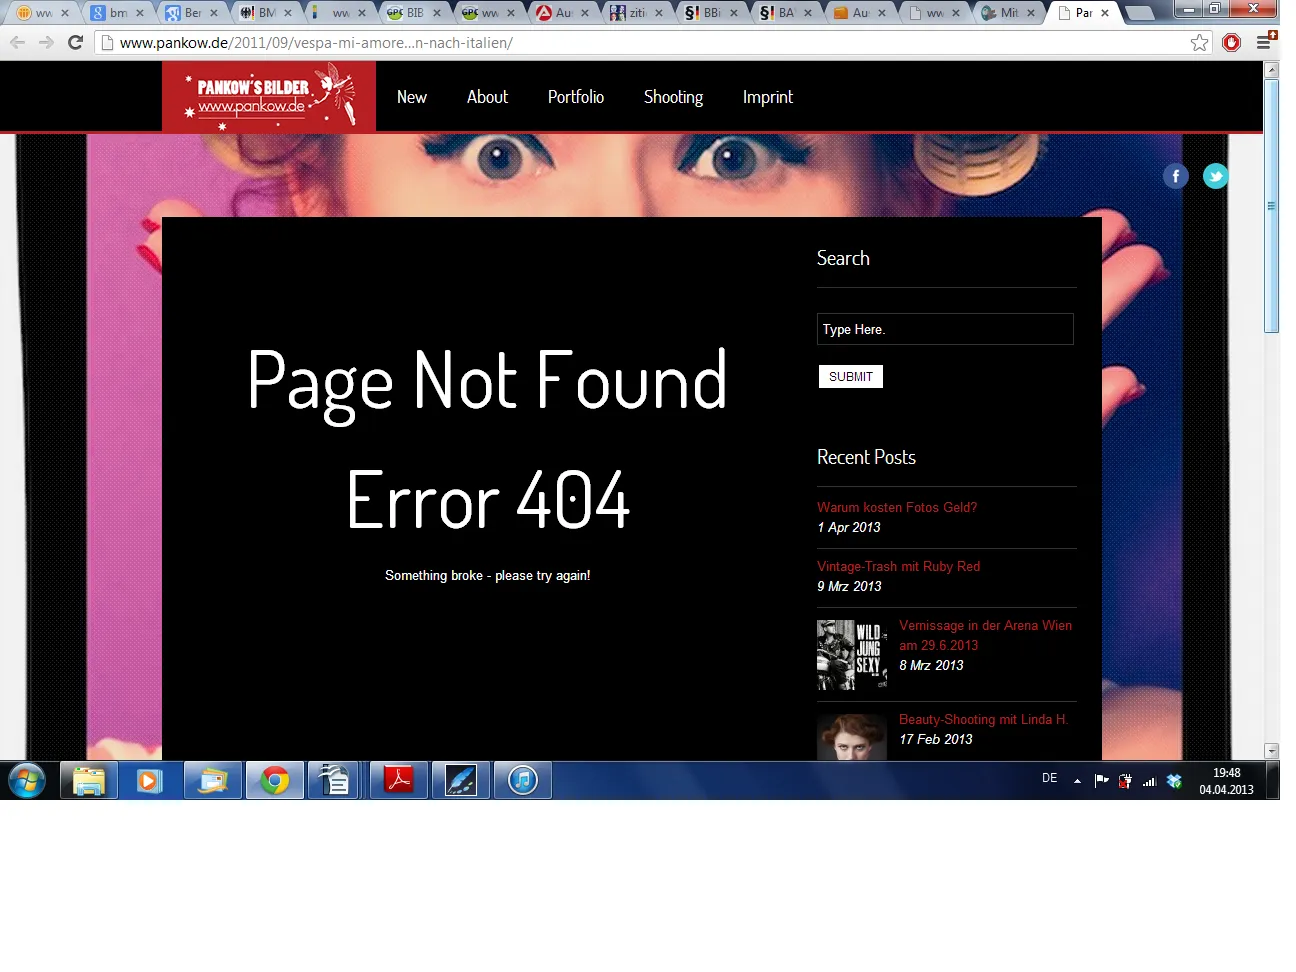
Task: Reload the page with the refresh icon
Action: [x=75, y=43]
